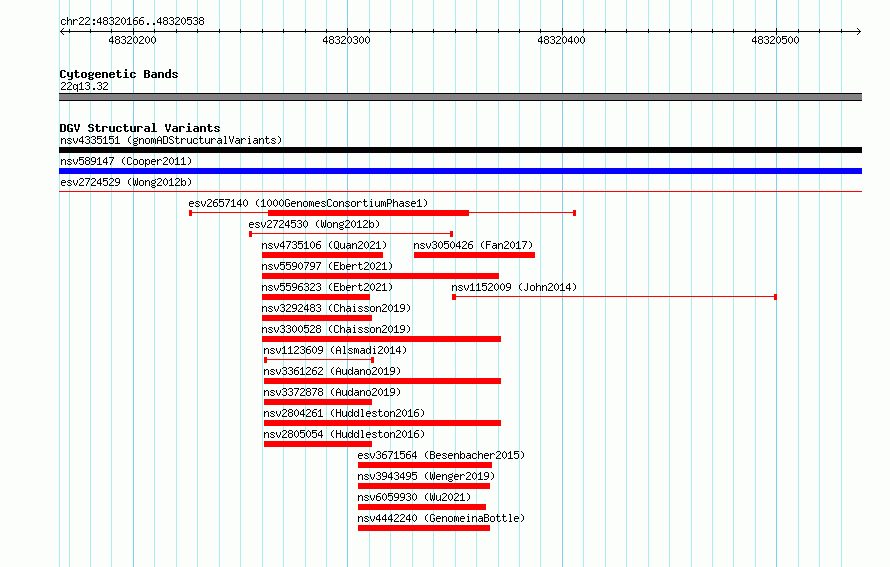Viewport: 890px width, 567px height.
Task: Open the esv2657140 1000GenomesConsortiumPhase1 label
Action: tap(308, 203)
